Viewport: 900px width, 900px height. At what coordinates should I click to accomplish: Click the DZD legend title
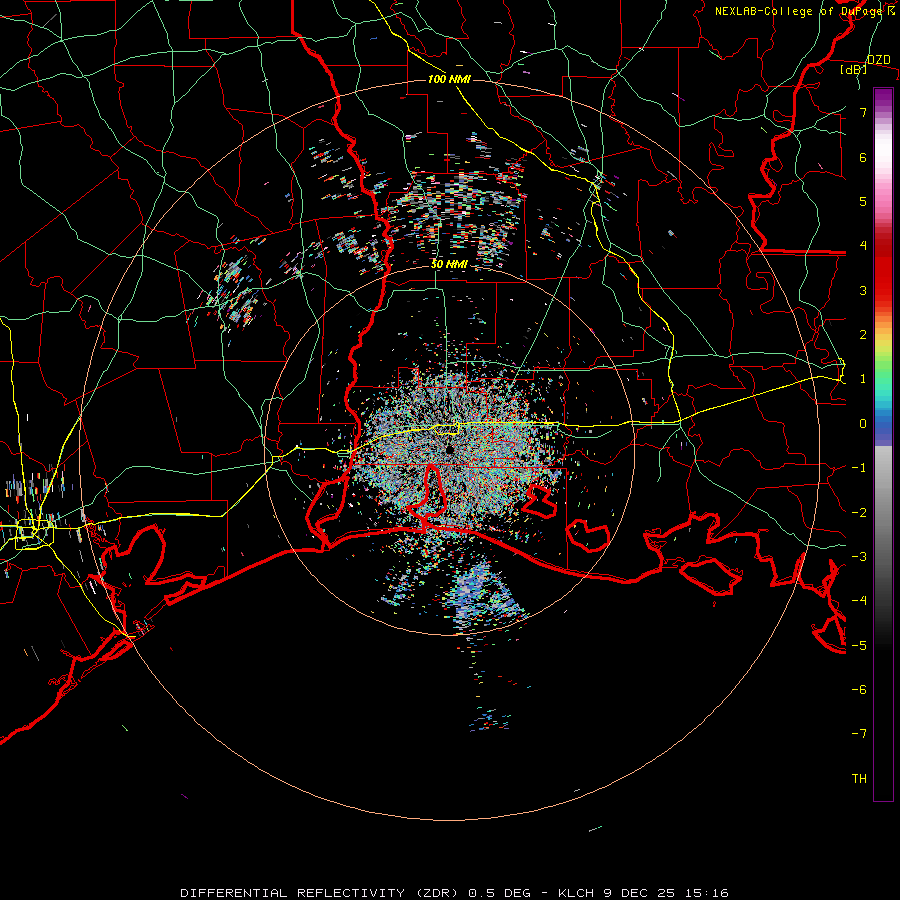tap(878, 60)
